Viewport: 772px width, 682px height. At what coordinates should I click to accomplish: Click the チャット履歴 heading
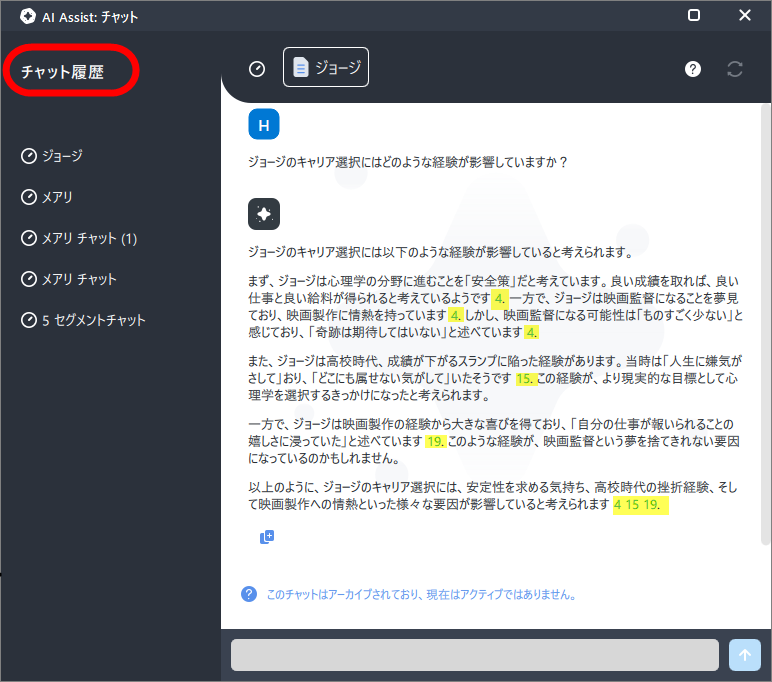pyautogui.click(x=63, y=72)
